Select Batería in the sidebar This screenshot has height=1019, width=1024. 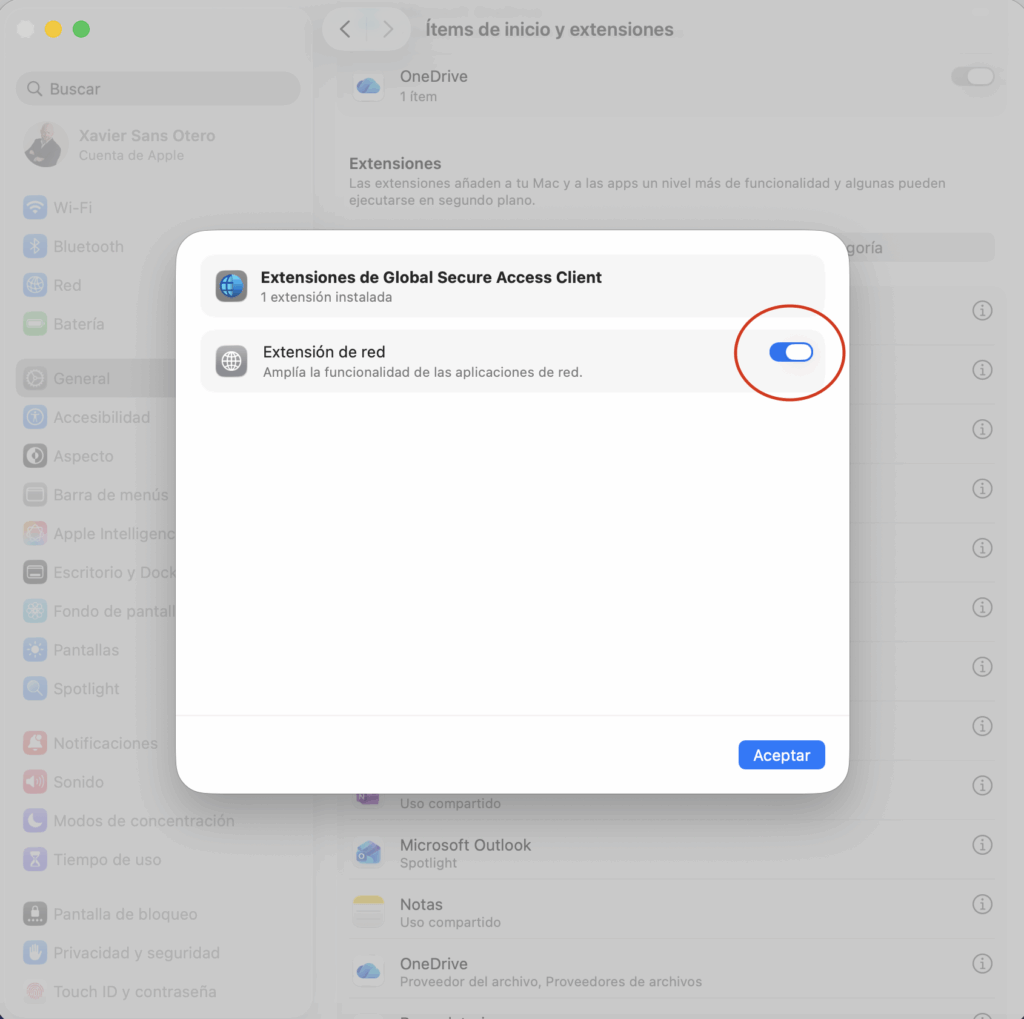pos(78,324)
